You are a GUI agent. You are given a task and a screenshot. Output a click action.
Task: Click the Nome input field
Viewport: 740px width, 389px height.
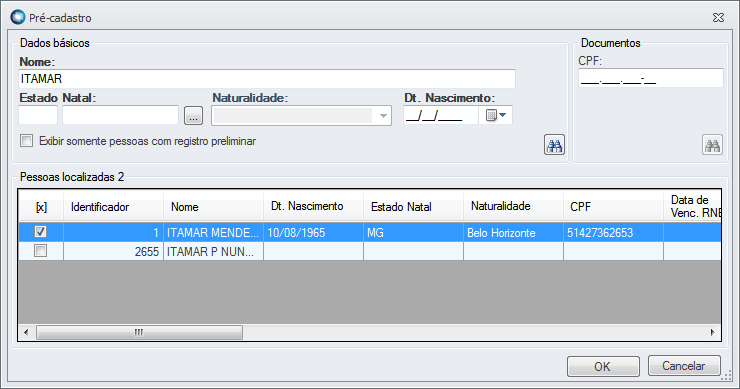click(x=267, y=79)
